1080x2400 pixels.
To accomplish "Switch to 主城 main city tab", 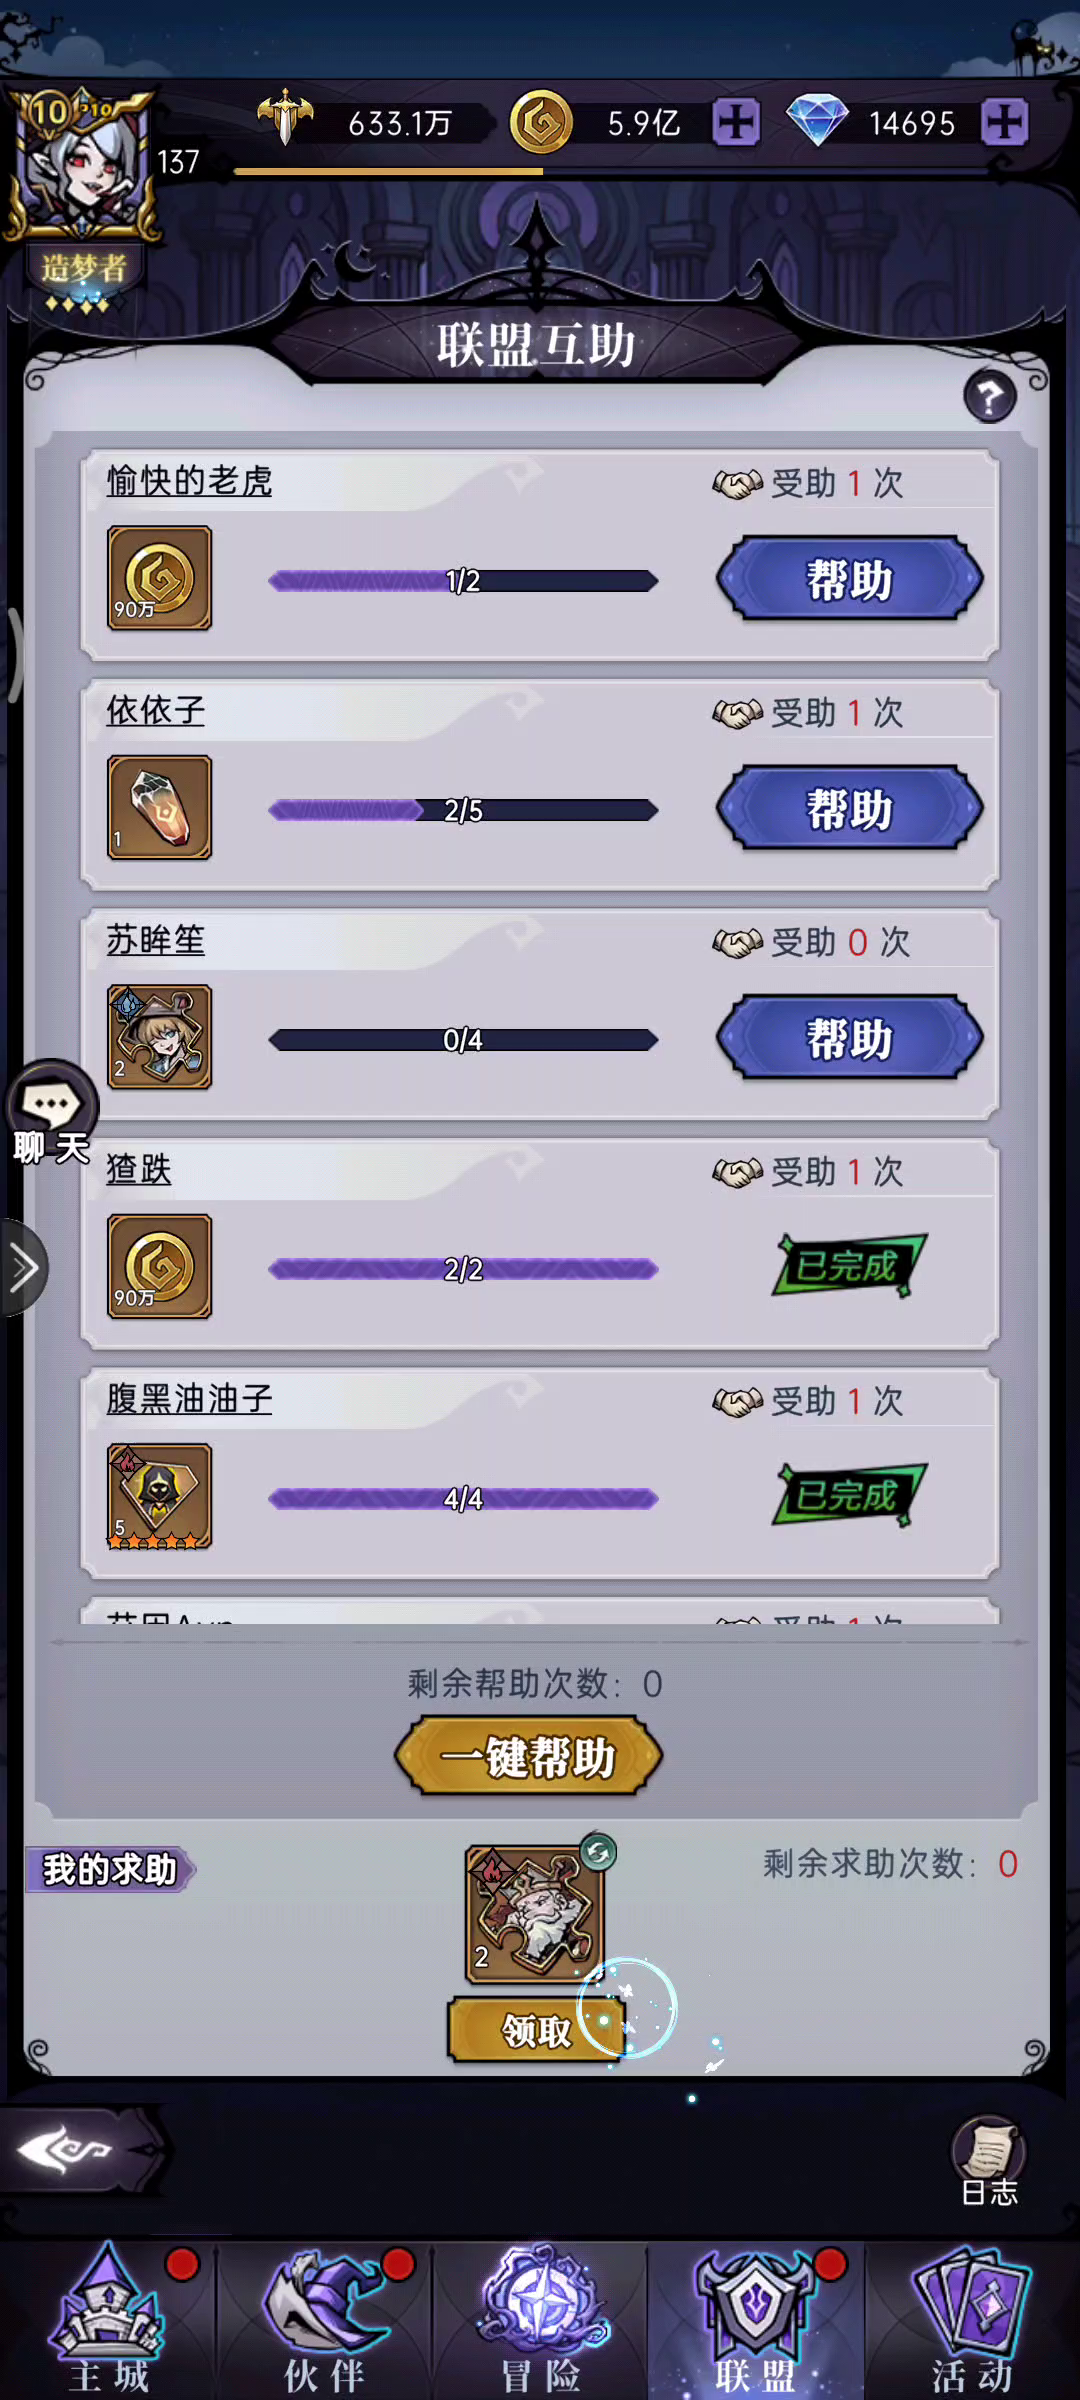I will (x=108, y=2319).
